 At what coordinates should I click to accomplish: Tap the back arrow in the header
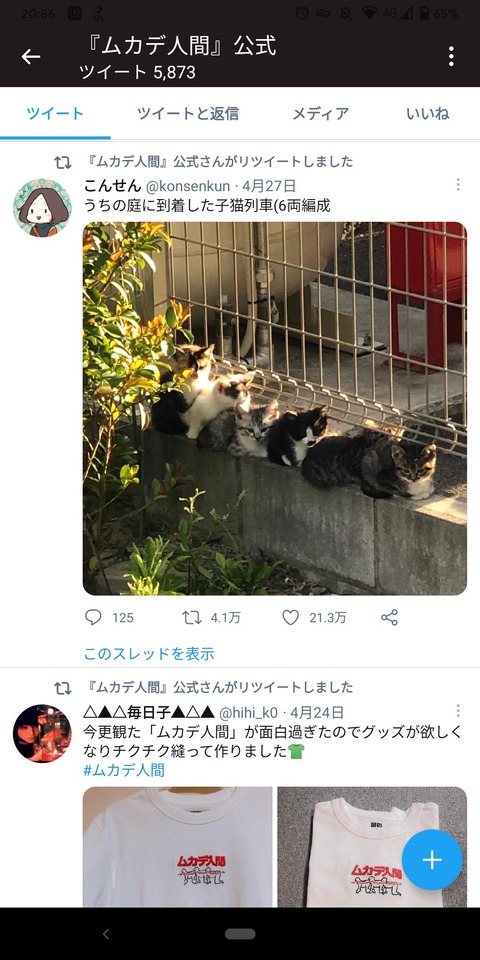tap(31, 57)
